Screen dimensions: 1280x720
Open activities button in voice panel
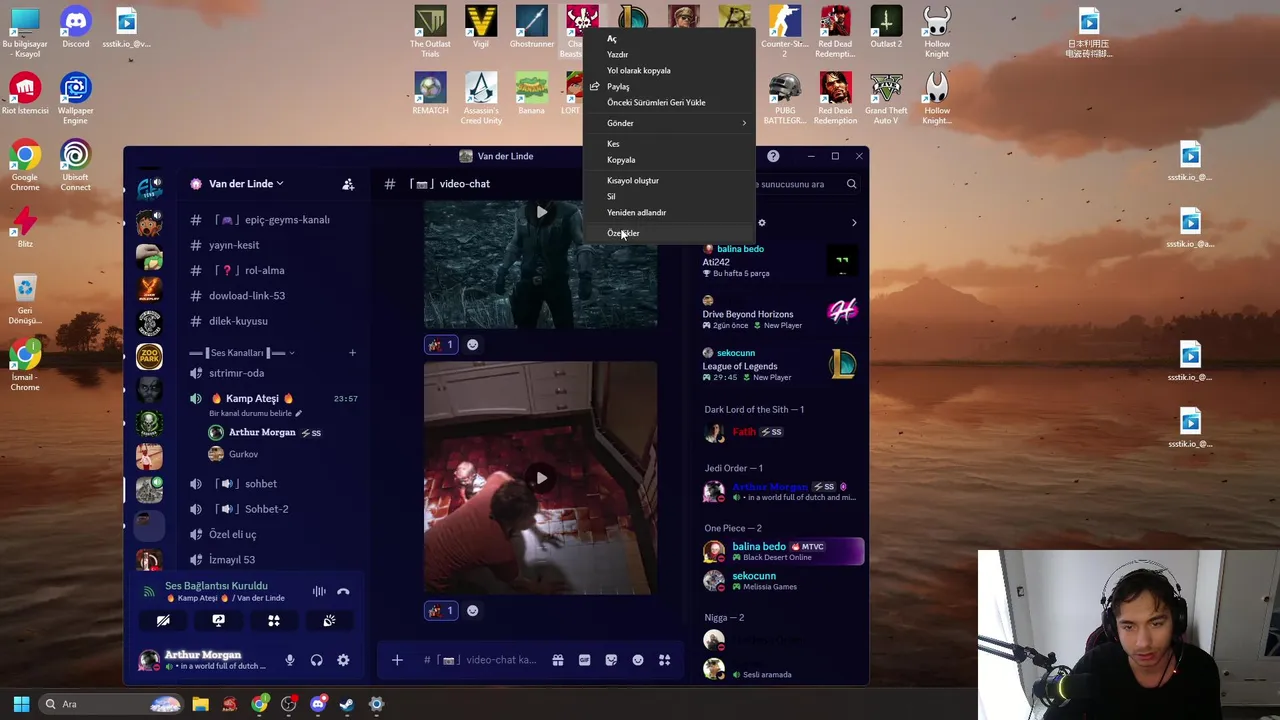pos(273,621)
